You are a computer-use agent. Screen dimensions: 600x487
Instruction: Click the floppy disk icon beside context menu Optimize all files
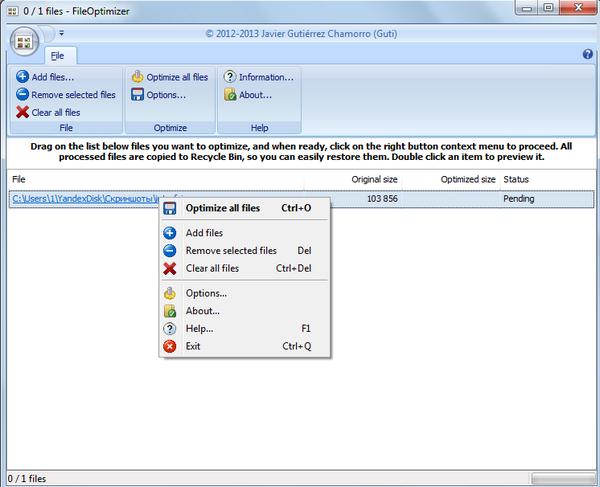point(170,208)
